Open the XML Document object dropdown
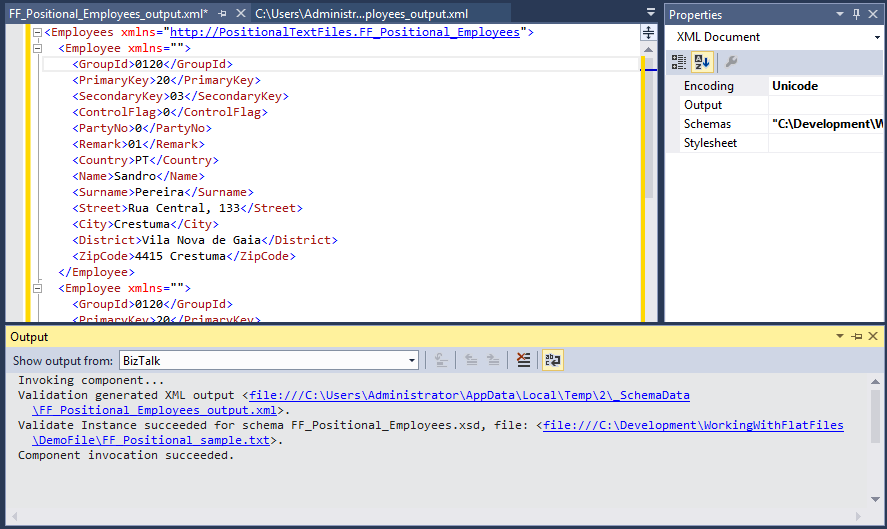The image size is (887, 529). click(877, 37)
